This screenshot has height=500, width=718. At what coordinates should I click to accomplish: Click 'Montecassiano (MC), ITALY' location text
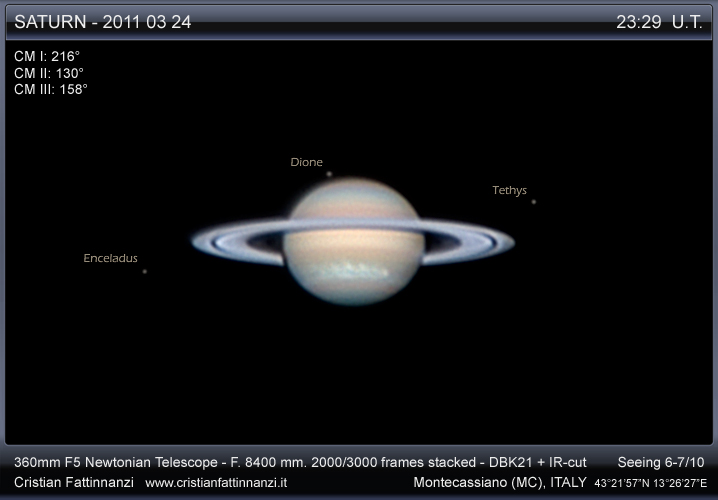[x=500, y=482]
